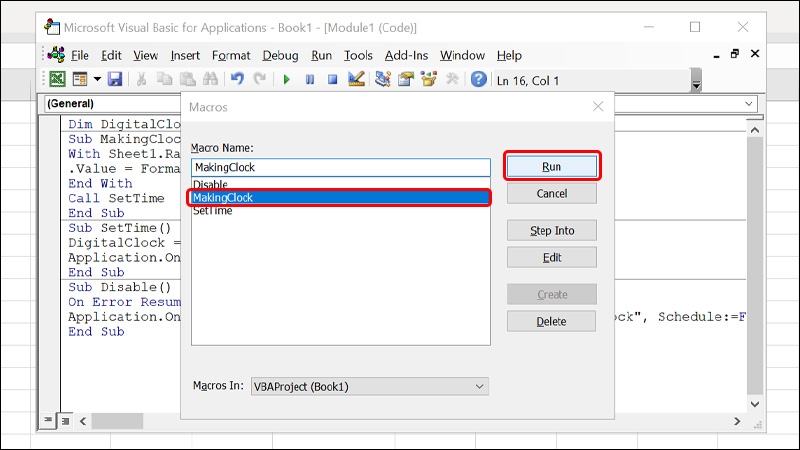Click the Step Into button
The width and height of the screenshot is (800, 450).
coord(552,231)
